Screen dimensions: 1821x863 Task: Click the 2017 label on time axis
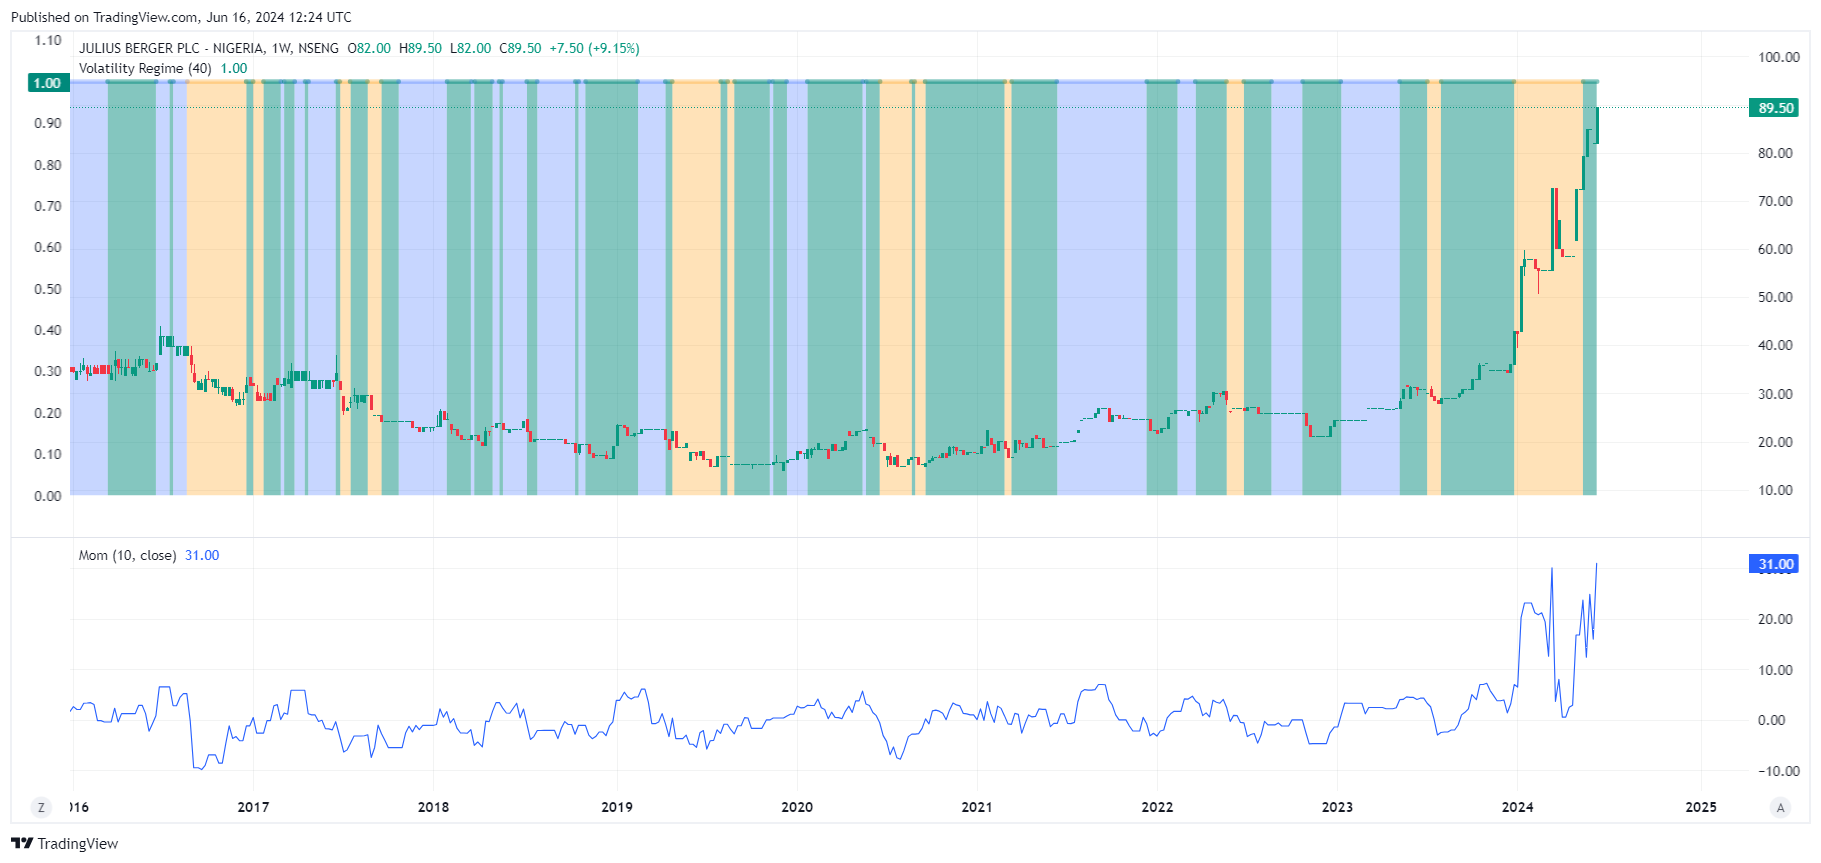tap(253, 807)
